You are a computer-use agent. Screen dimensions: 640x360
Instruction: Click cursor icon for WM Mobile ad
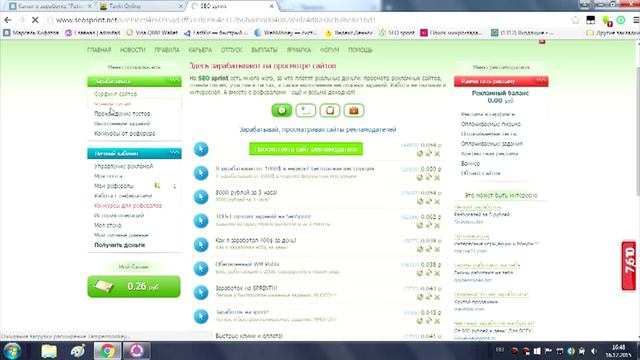click(201, 269)
